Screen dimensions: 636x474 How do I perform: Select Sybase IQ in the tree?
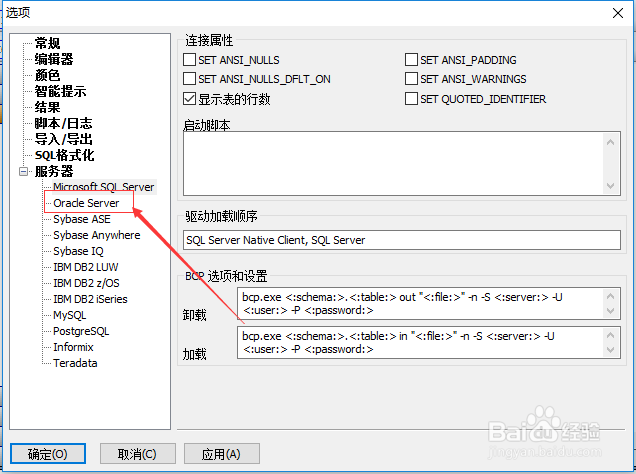pos(78,251)
